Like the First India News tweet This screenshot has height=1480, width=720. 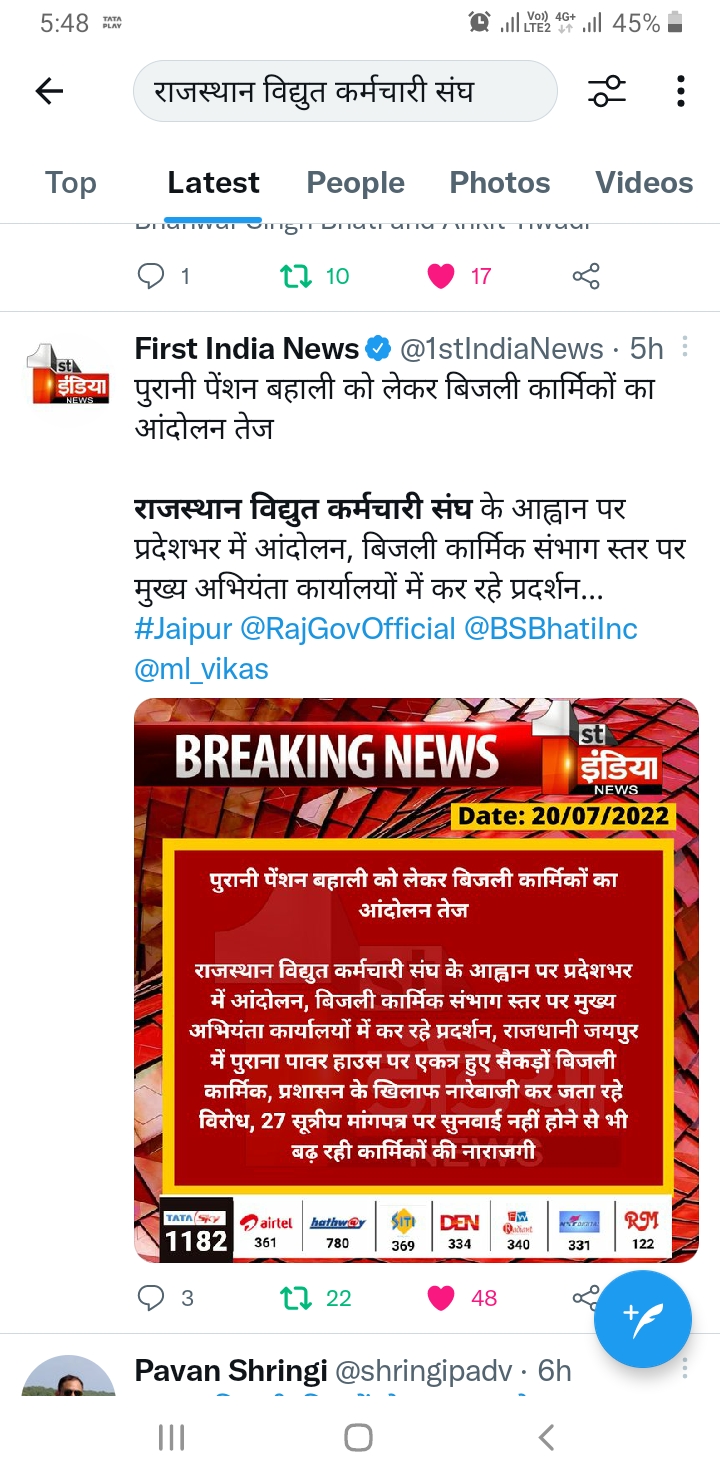point(461,1298)
